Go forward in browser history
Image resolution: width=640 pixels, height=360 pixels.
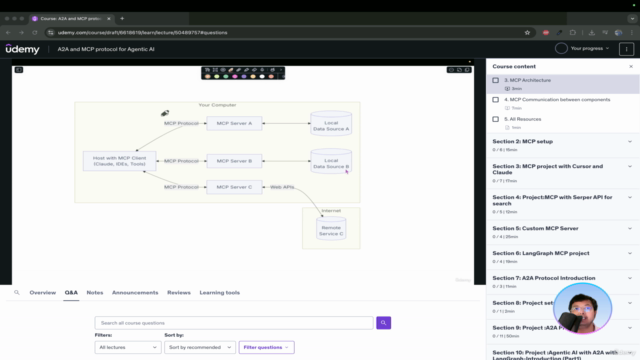tap(21, 33)
